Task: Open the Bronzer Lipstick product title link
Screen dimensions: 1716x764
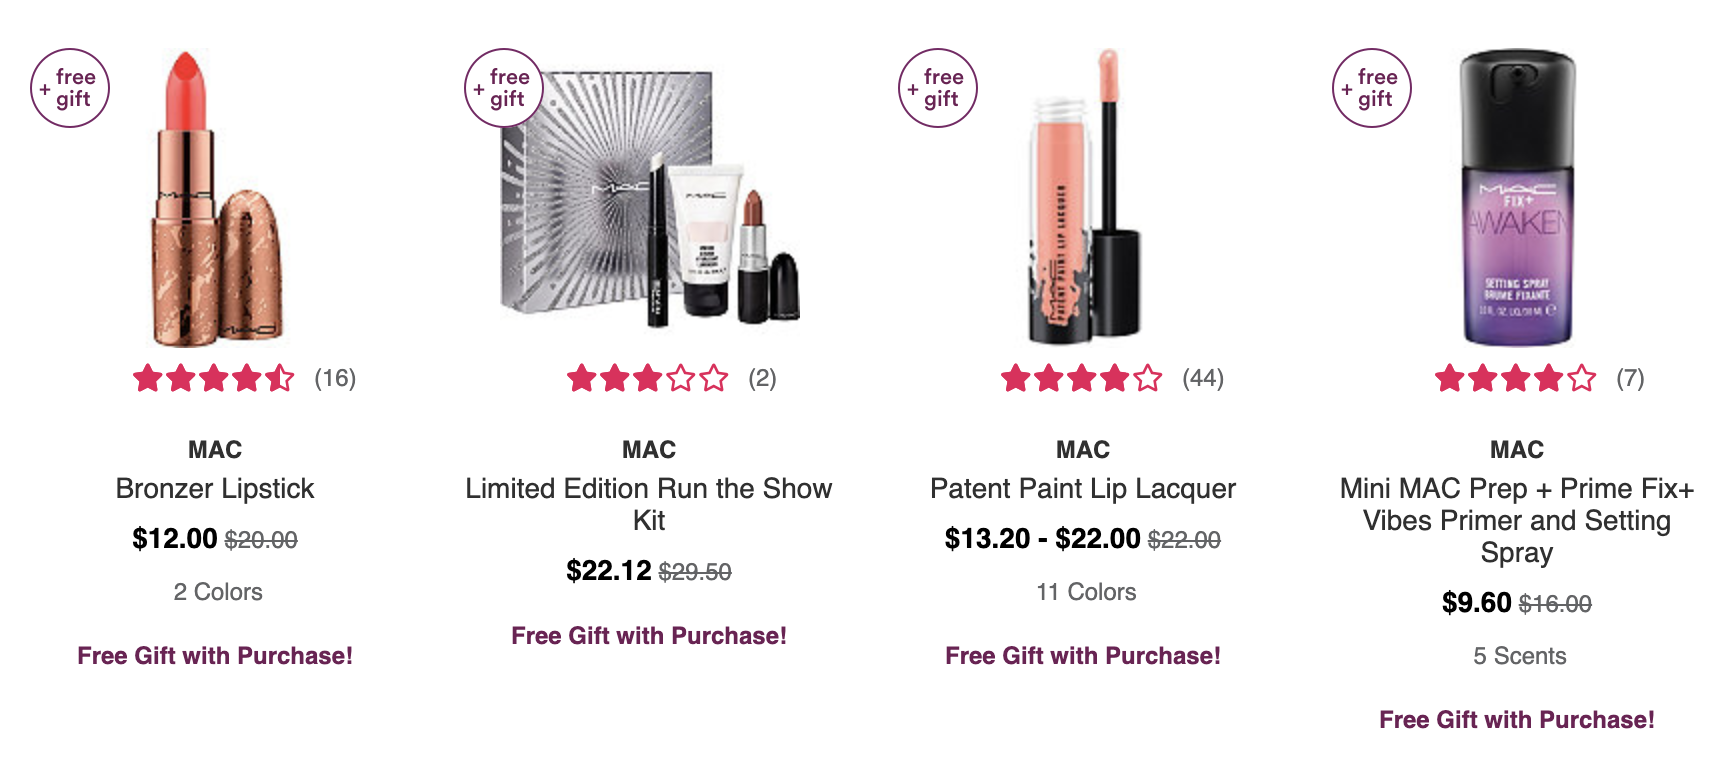Action: 215,488
